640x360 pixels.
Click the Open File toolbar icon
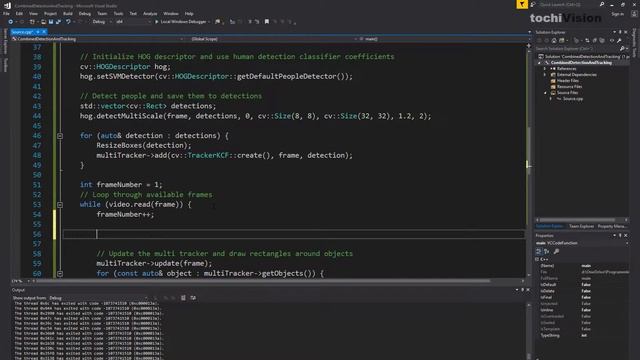click(x=43, y=22)
